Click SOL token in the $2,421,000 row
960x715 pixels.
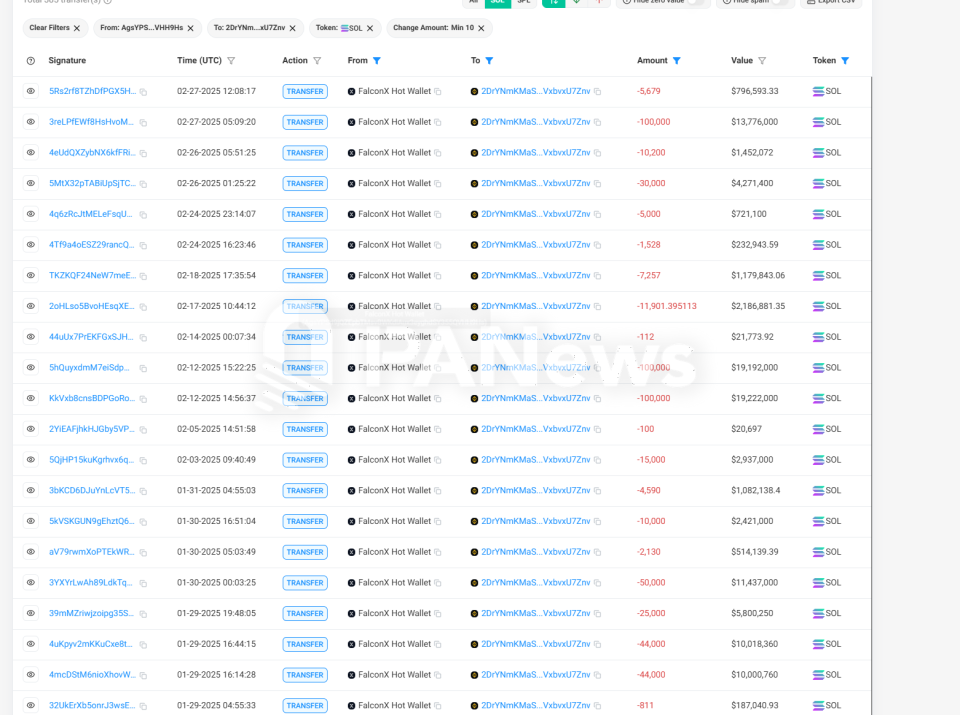[x=827, y=521]
